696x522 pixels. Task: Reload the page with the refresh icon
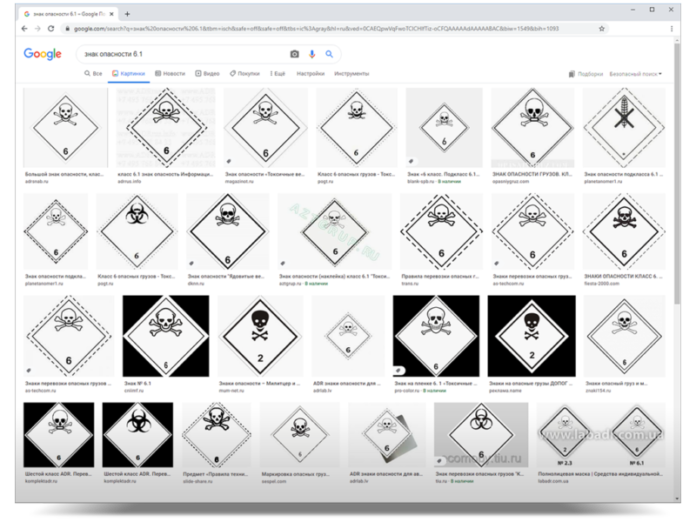[52, 29]
